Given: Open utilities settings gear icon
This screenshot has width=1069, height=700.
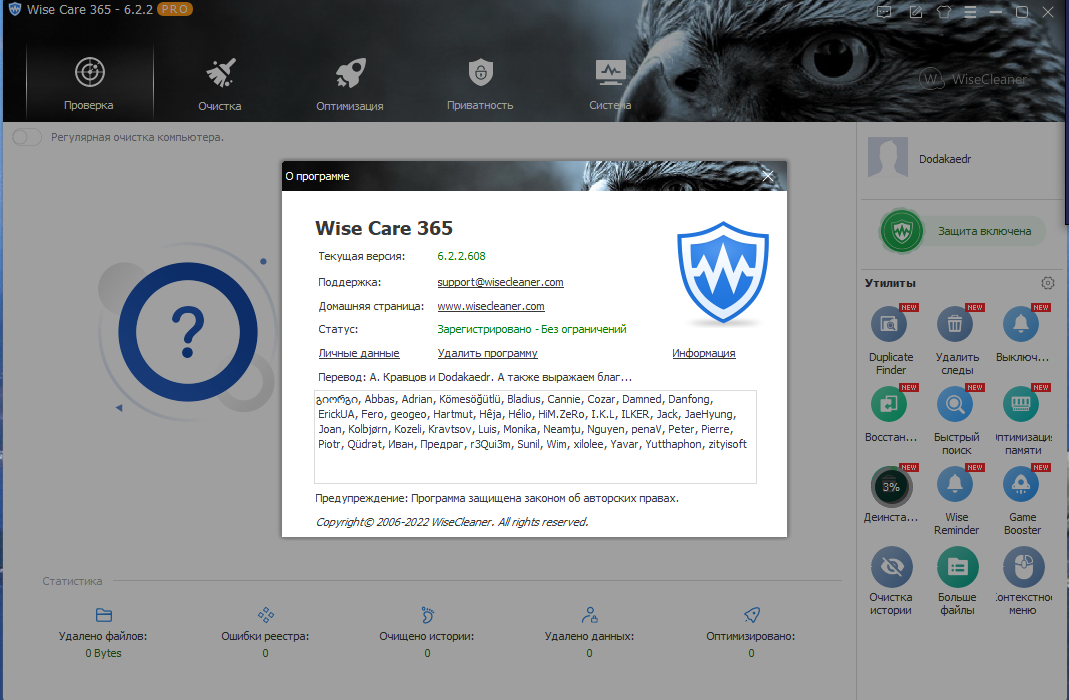Looking at the screenshot, I should pos(1047,283).
